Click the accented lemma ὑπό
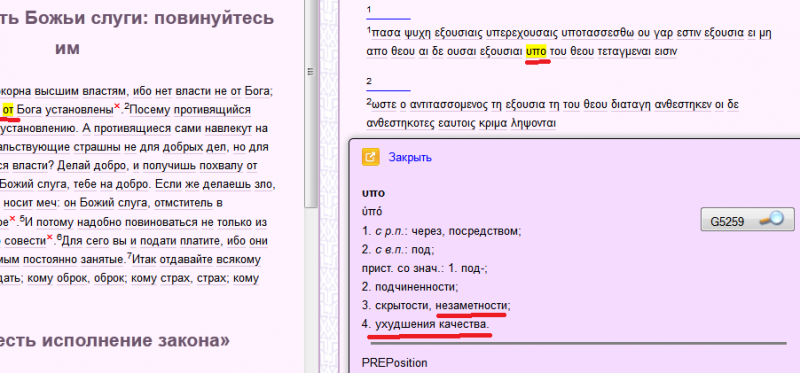Image resolution: width=800 pixels, height=373 pixels. [372, 212]
